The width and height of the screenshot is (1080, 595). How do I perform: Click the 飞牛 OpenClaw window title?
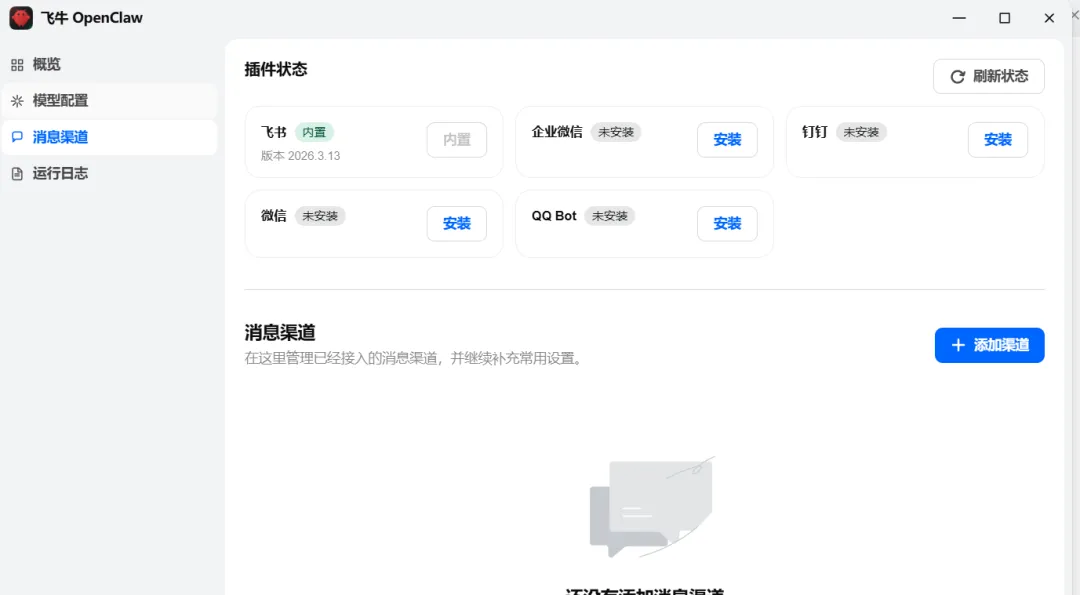[x=92, y=18]
